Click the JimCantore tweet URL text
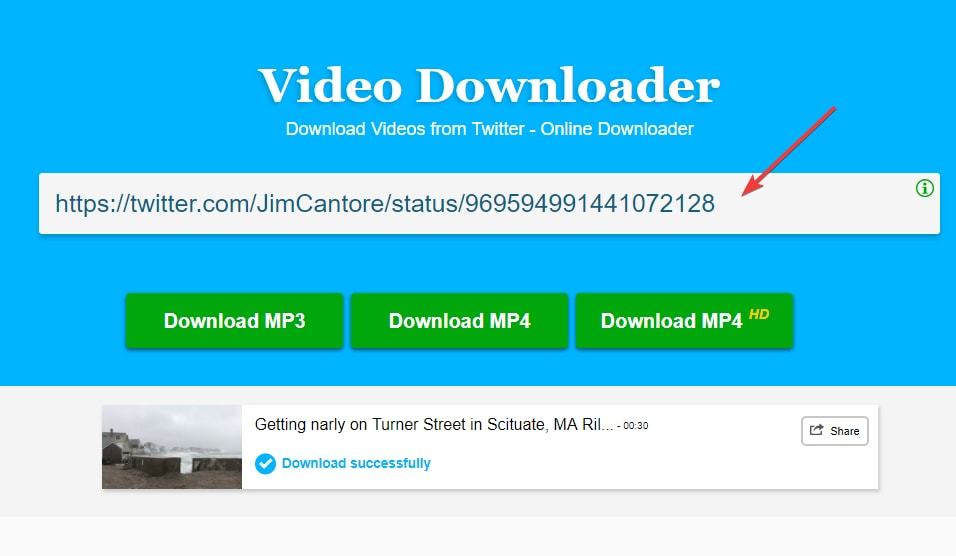 (385, 204)
